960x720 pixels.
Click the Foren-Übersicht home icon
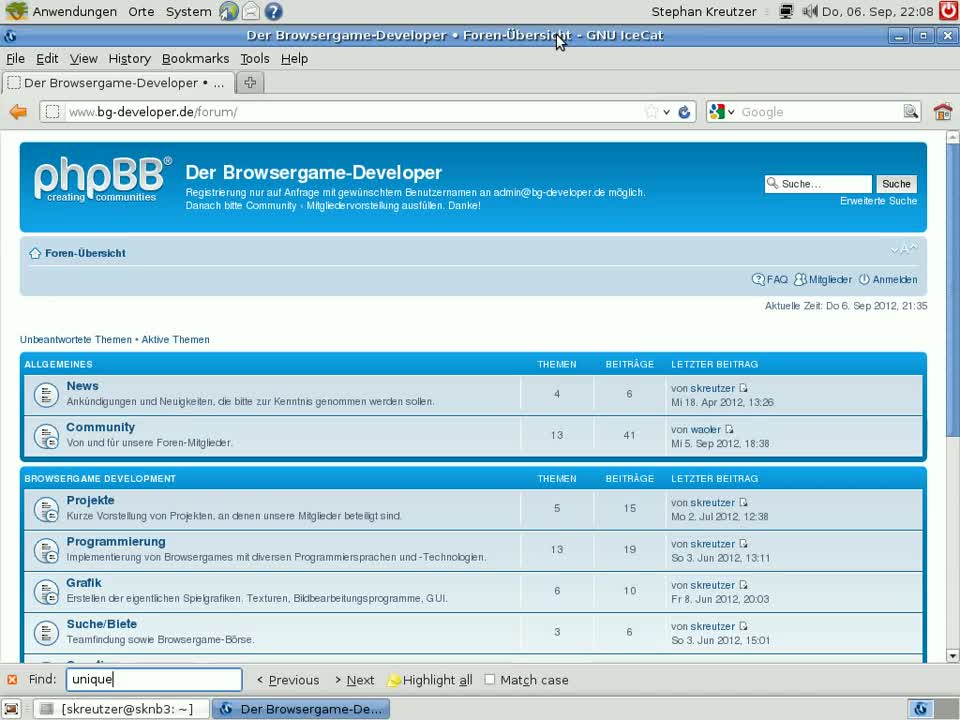(x=35, y=253)
